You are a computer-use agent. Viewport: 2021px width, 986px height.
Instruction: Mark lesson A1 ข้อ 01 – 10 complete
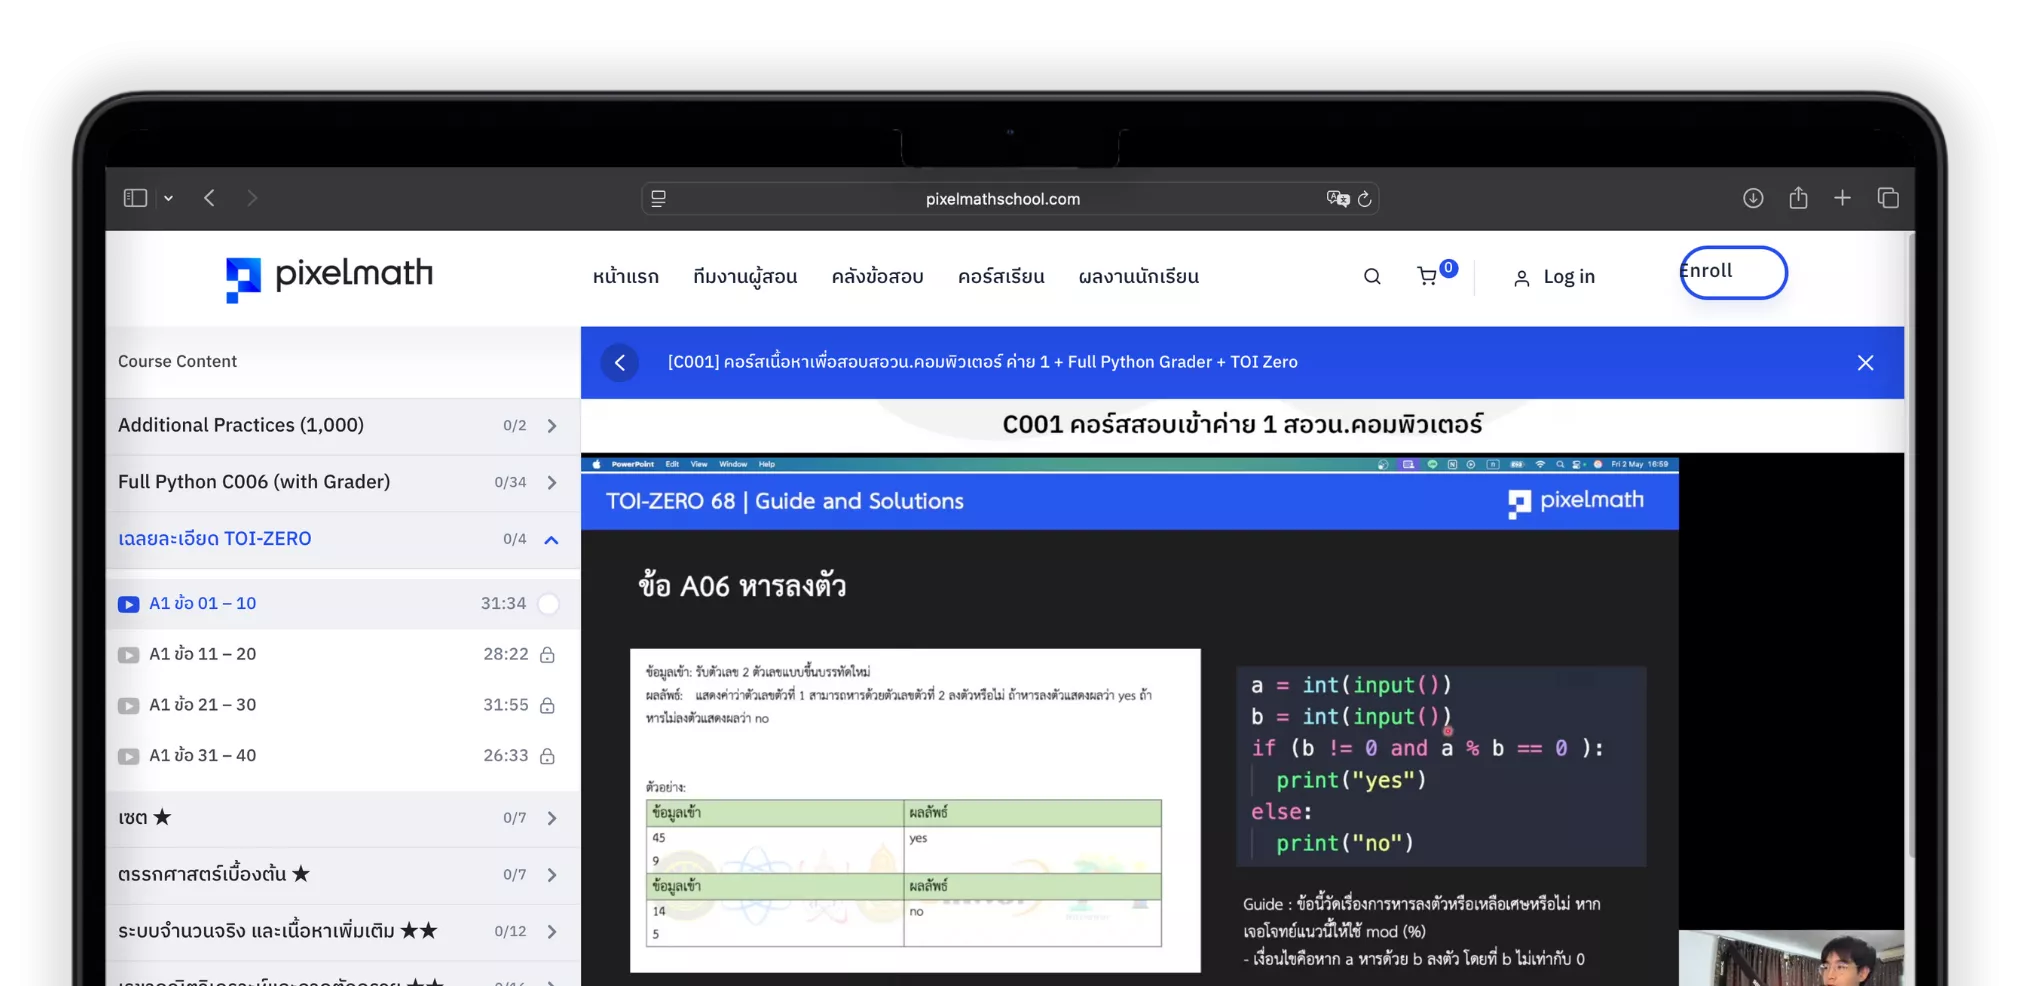pos(548,604)
